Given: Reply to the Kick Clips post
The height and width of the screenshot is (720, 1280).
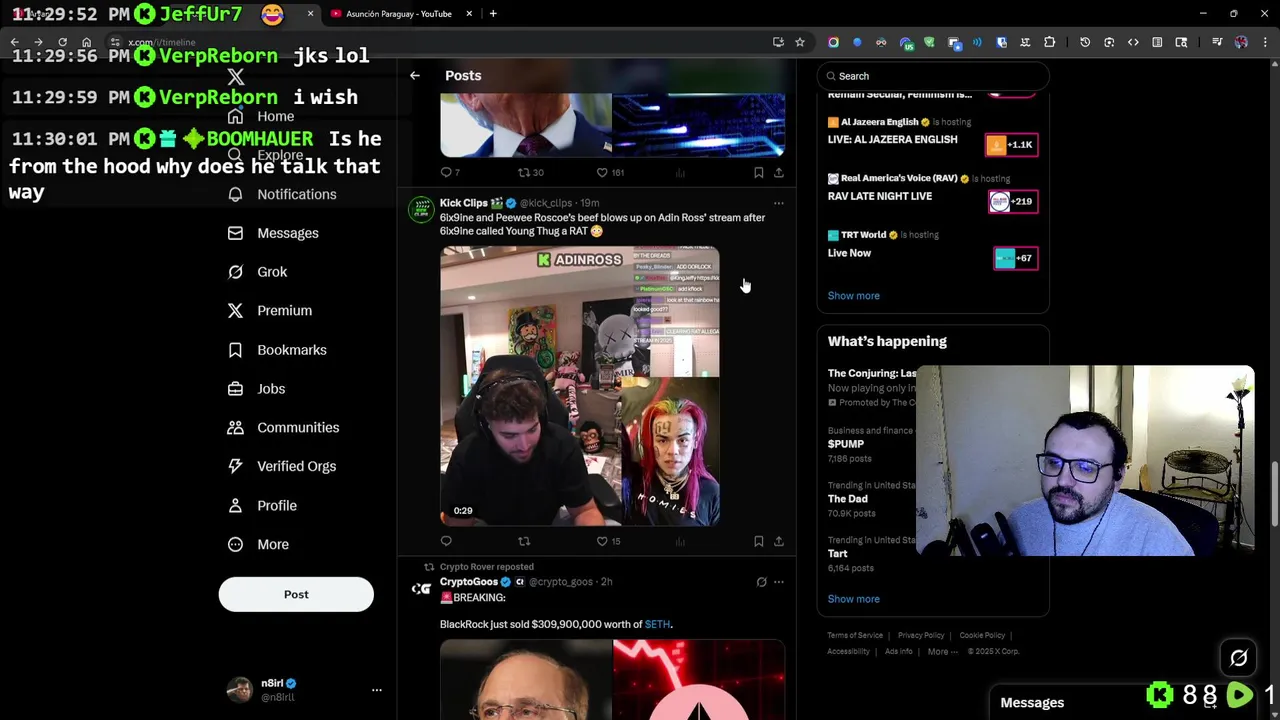Looking at the screenshot, I should 446,541.
